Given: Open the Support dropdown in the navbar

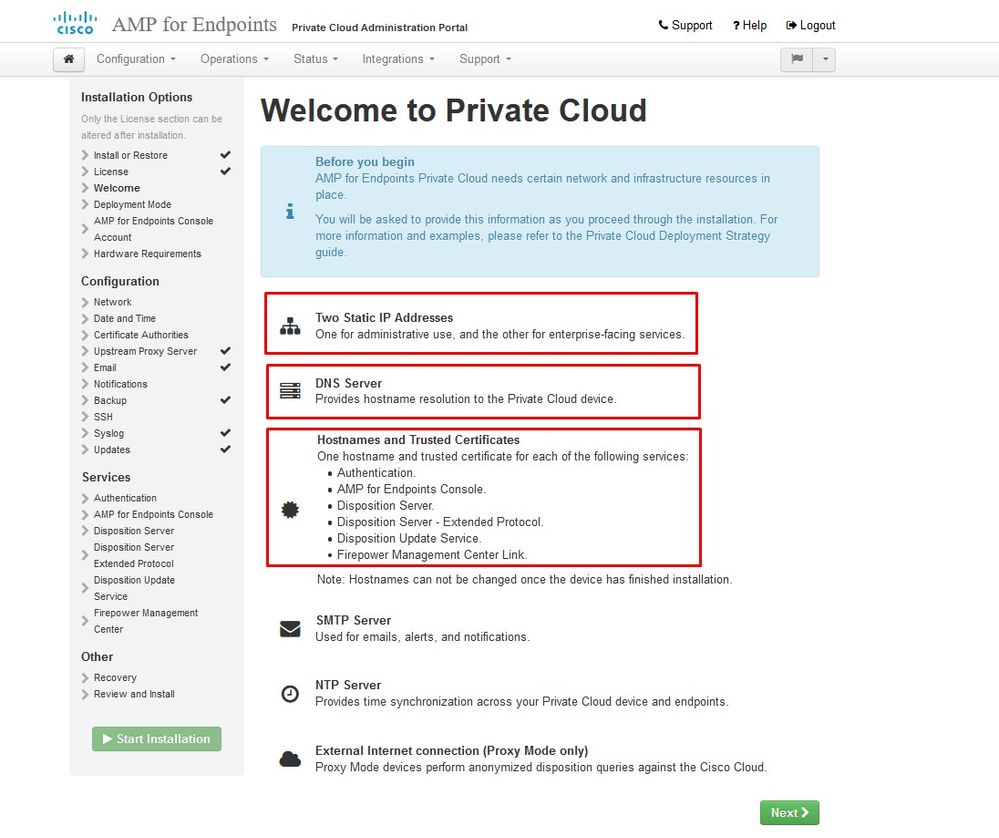Looking at the screenshot, I should [x=485, y=59].
